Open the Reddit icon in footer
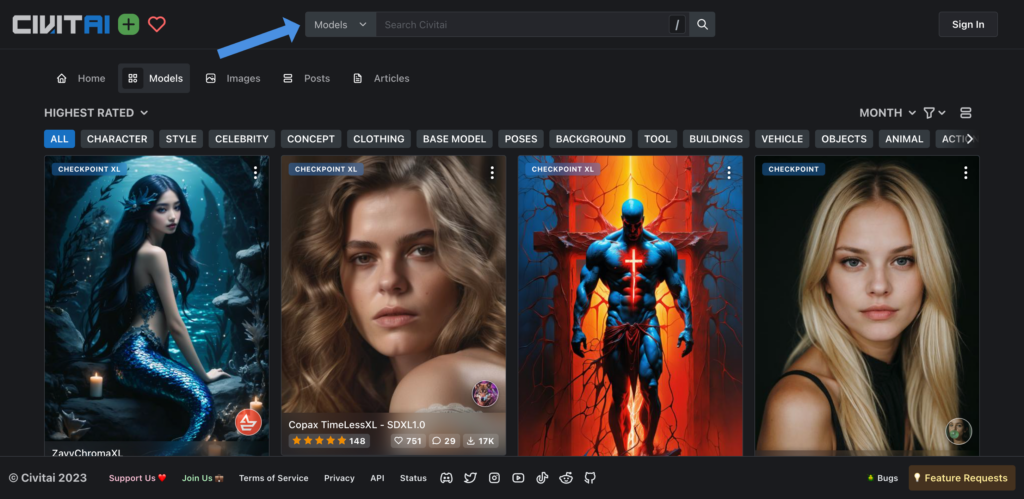This screenshot has height=499, width=1024. point(566,478)
